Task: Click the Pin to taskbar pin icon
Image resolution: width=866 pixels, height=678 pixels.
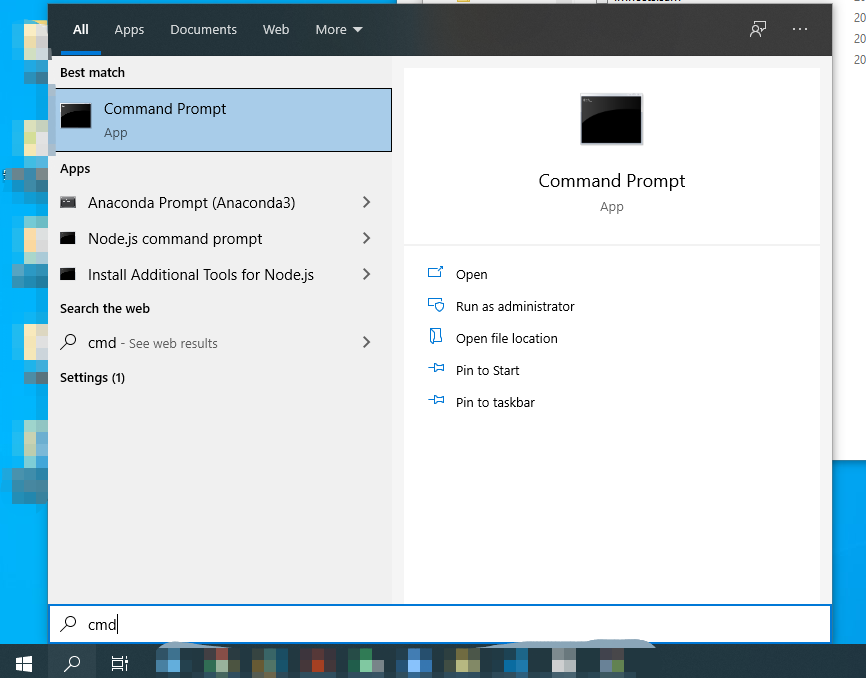Action: [x=436, y=402]
